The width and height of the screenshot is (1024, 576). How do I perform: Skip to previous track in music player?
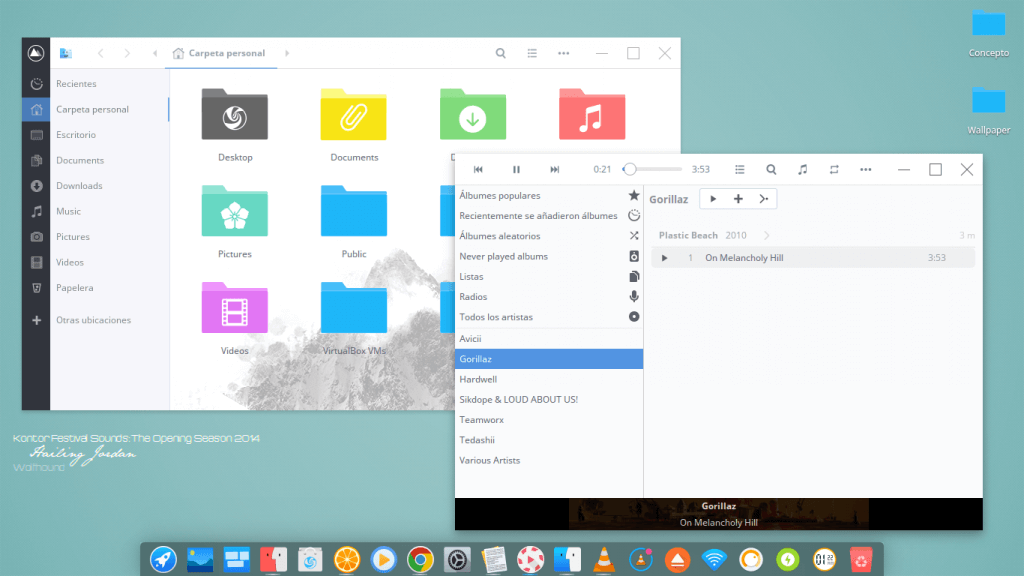pos(478,170)
